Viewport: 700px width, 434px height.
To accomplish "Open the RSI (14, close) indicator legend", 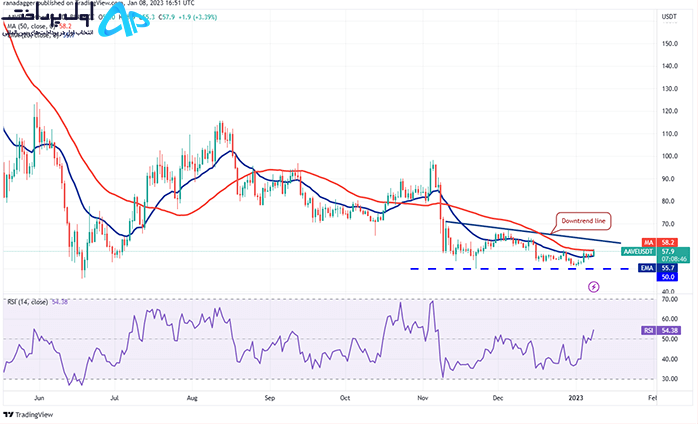I will pyautogui.click(x=38, y=302).
